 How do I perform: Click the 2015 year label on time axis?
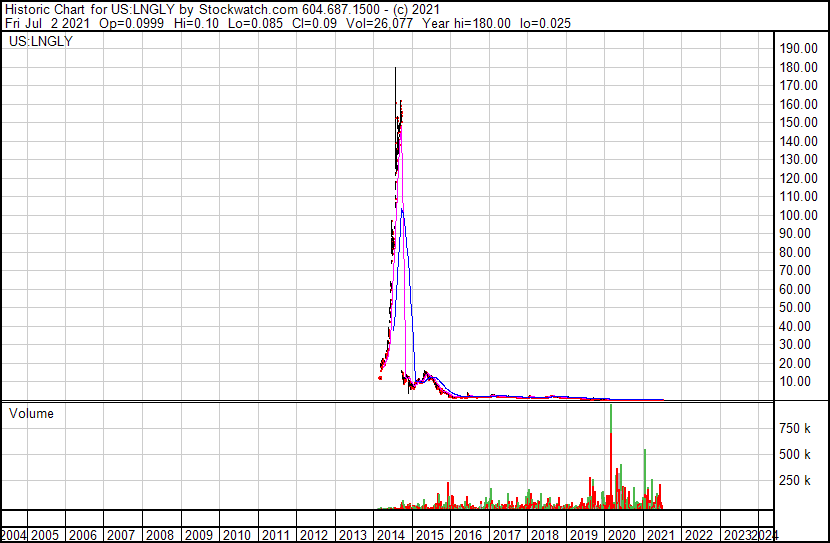pyautogui.click(x=429, y=536)
